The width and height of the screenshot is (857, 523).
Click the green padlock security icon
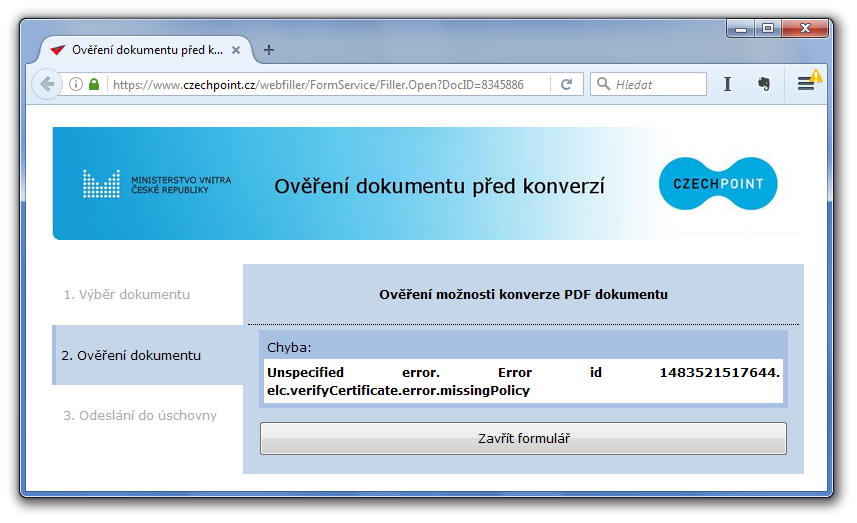pos(94,84)
